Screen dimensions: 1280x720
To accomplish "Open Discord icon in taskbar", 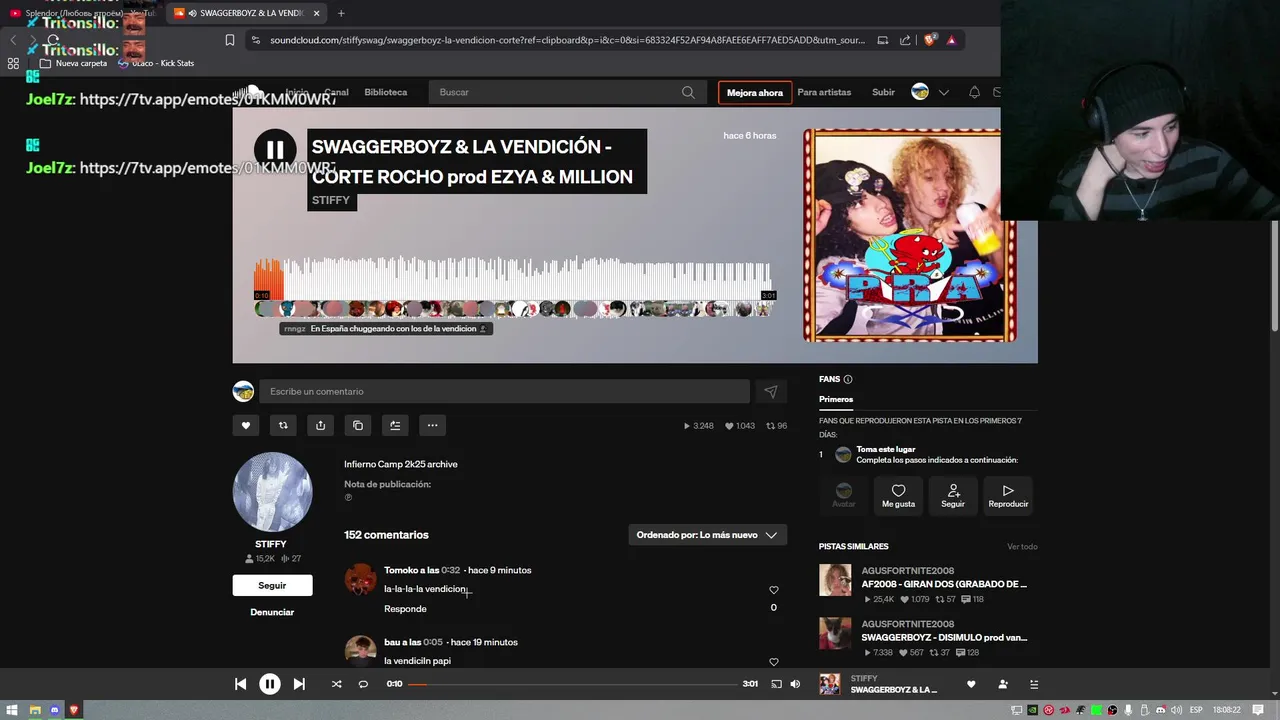I will click(x=54, y=710).
